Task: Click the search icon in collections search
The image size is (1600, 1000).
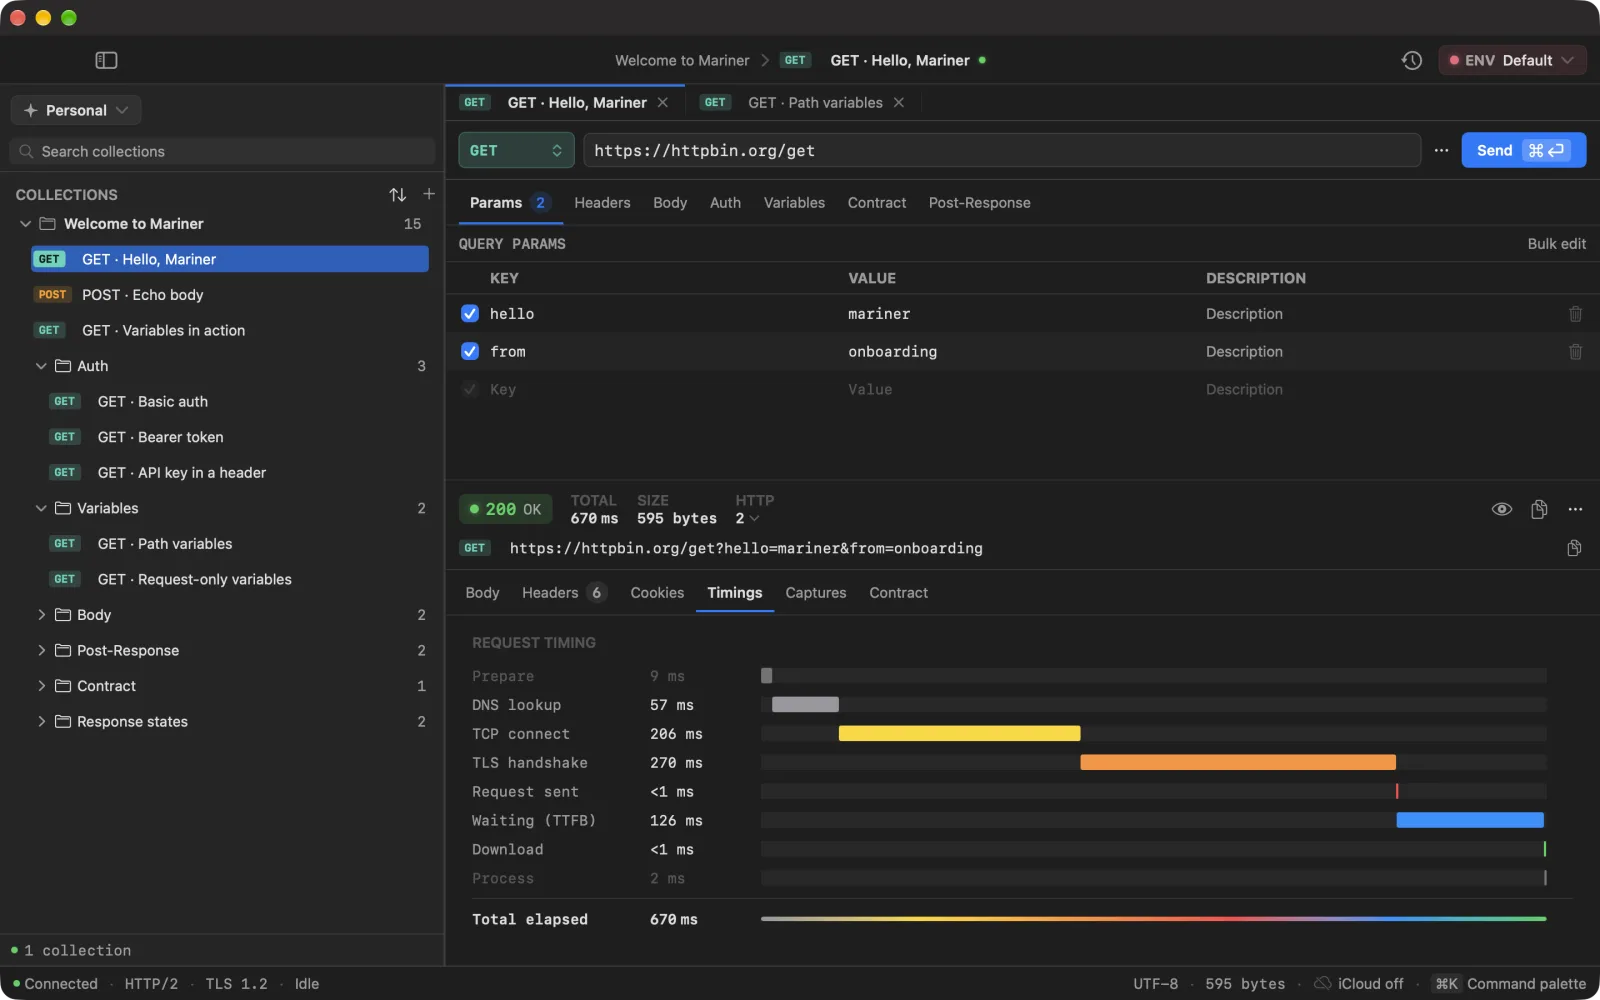Action: coord(26,151)
